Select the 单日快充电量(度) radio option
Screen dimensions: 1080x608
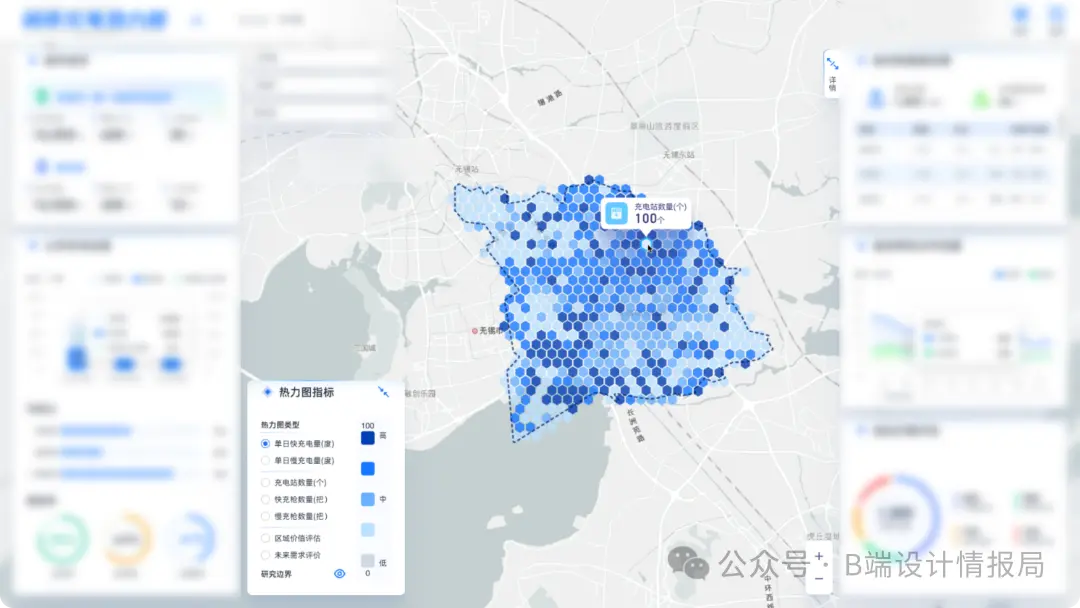266,443
